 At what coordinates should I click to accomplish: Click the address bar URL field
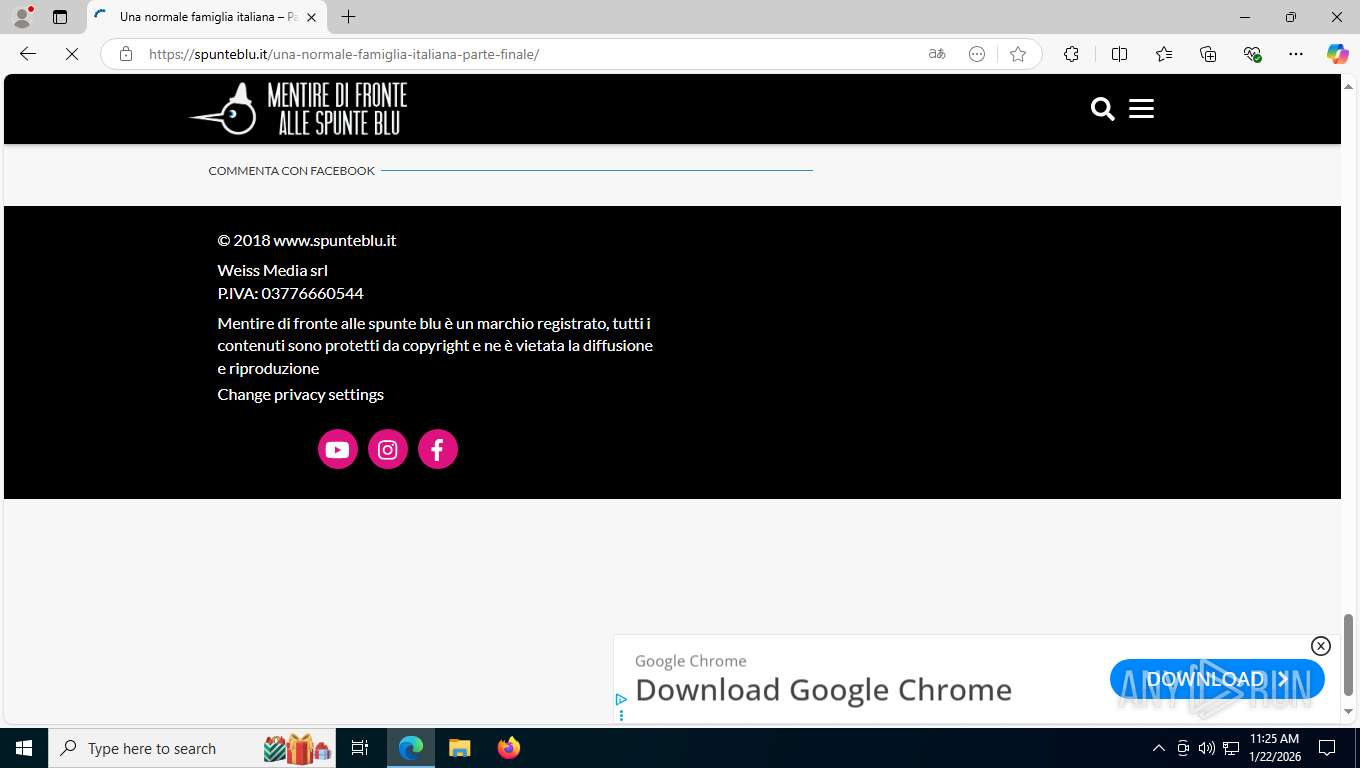tap(530, 54)
